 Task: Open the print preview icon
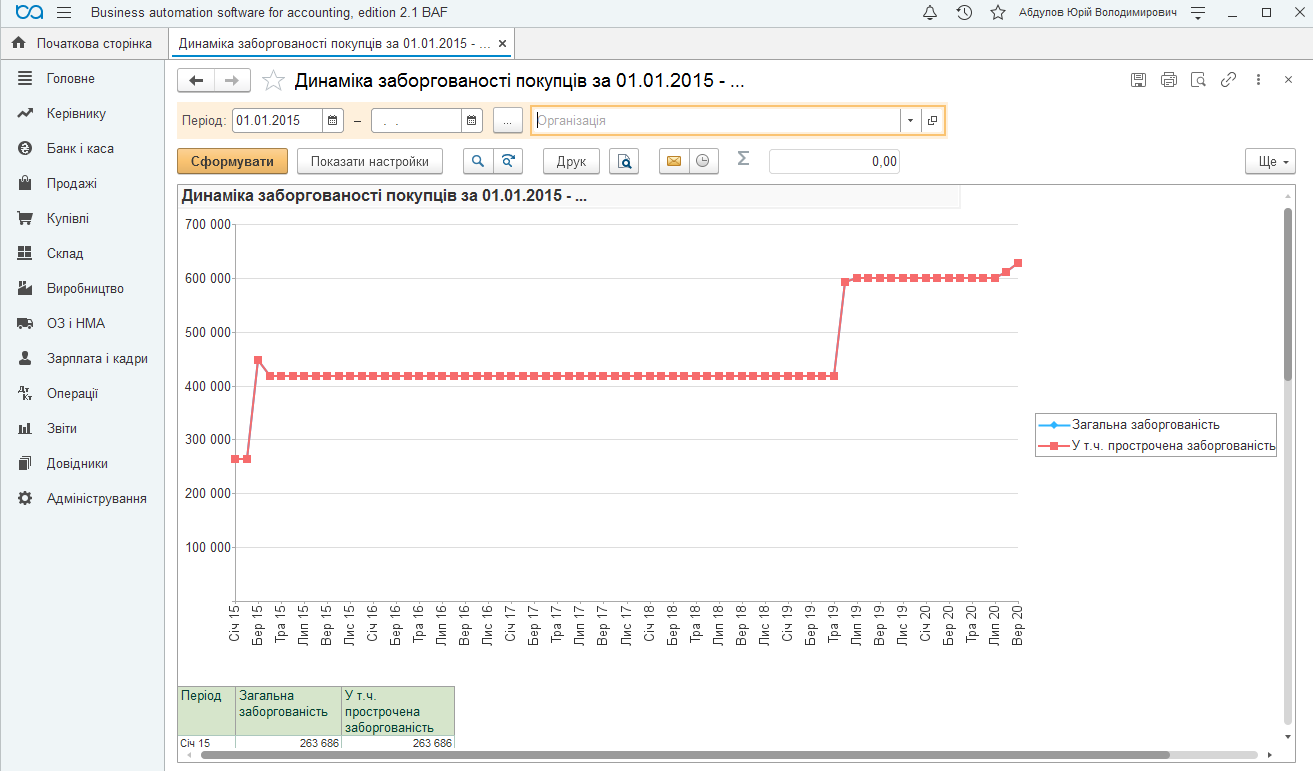[624, 161]
